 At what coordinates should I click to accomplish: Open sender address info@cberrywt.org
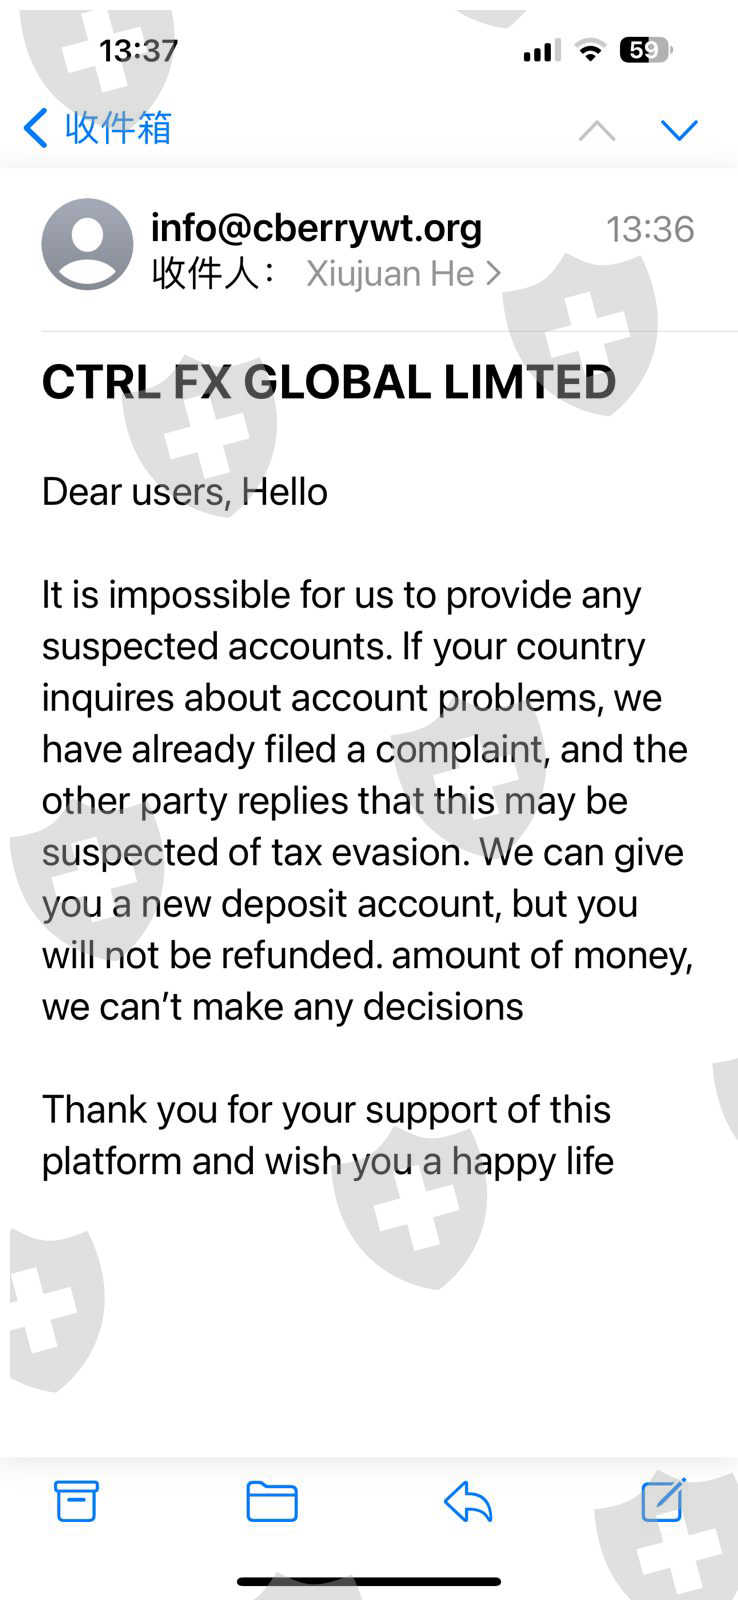[316, 228]
